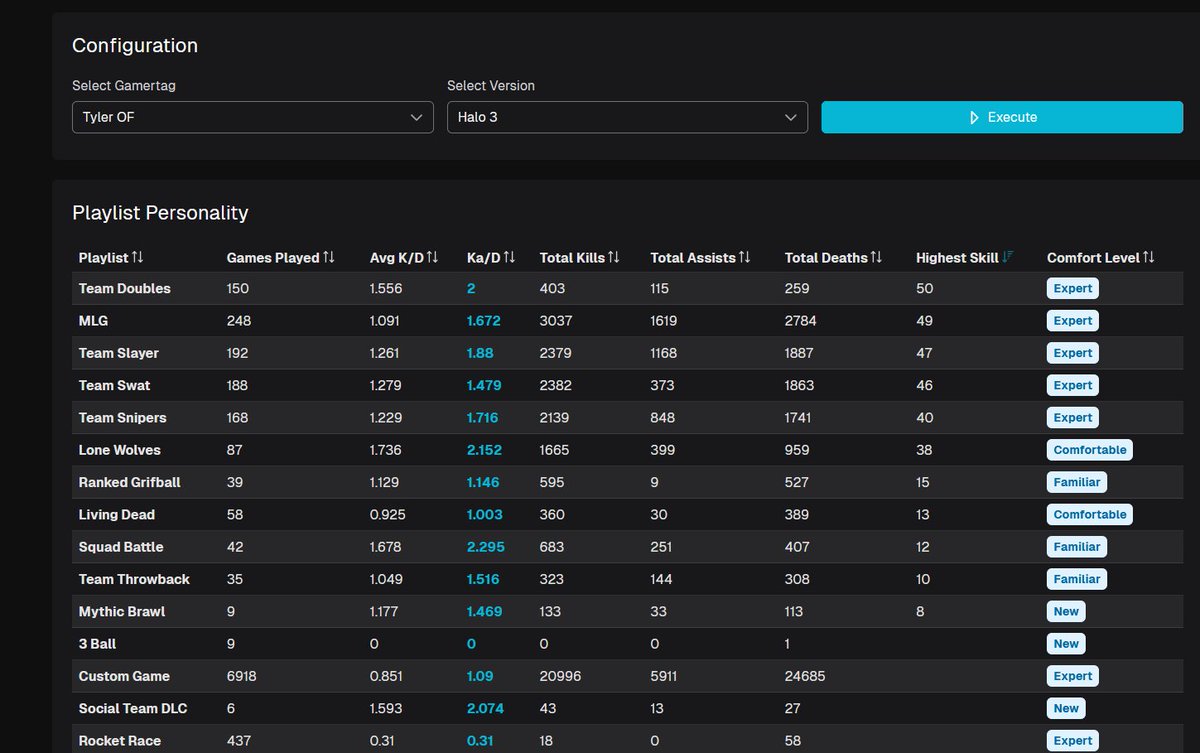Click Avg K/D value 1.736
1200x753 pixels.
tap(386, 450)
